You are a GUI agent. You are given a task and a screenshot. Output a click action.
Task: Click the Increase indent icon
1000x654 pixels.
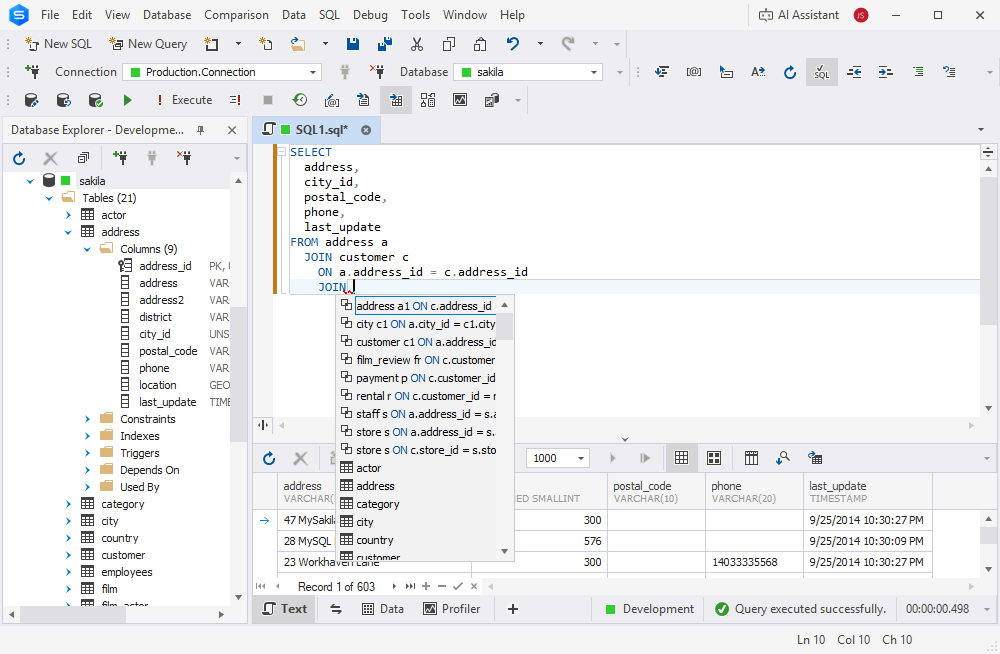coord(885,72)
